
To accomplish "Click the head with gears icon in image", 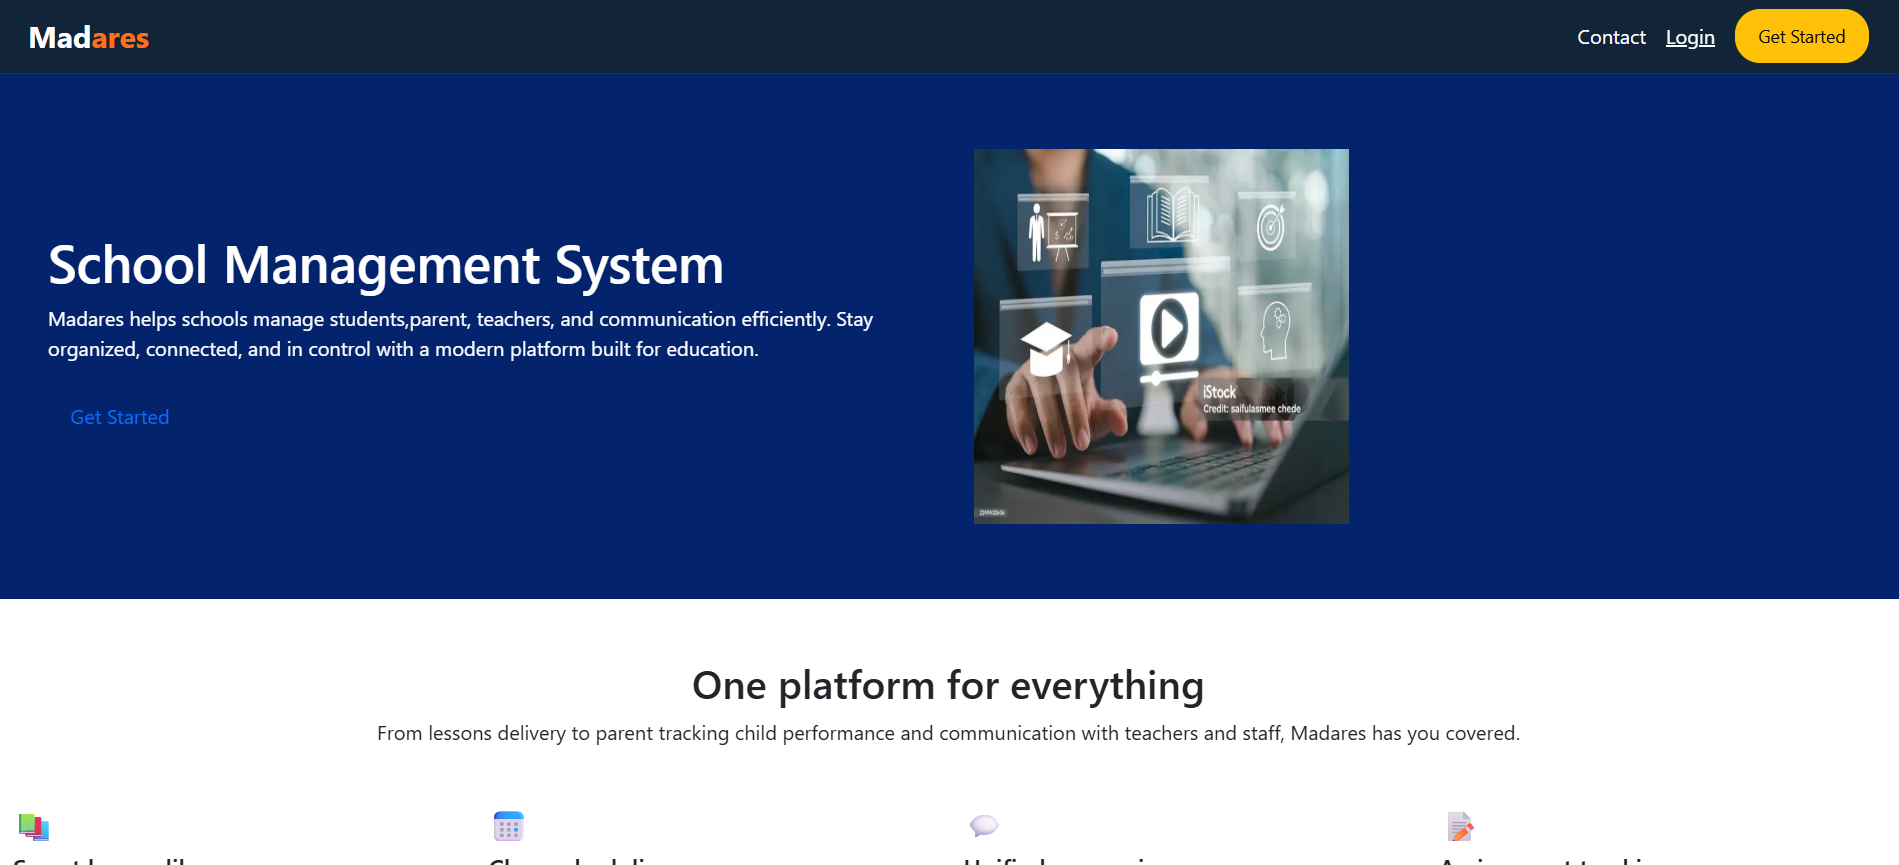I will tap(1275, 331).
